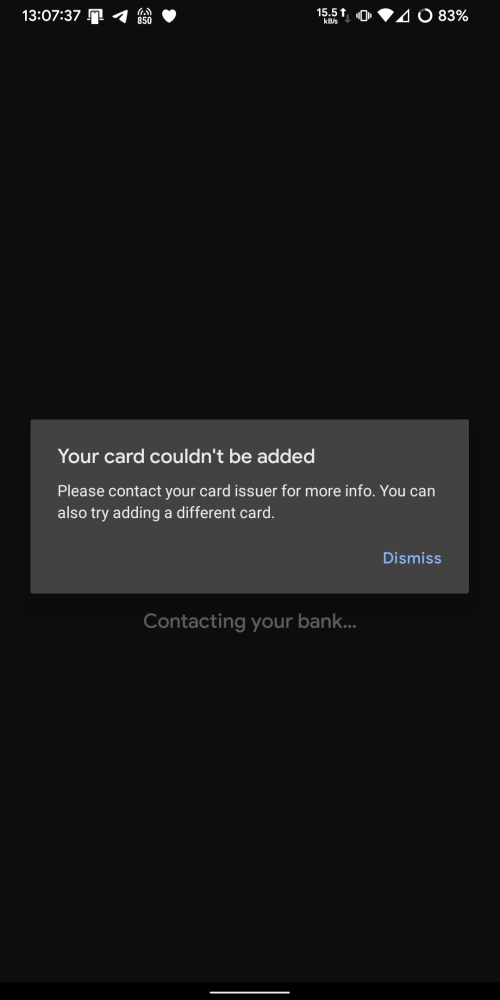The image size is (500, 1000).
Task: Tap the vibrate mode status icon
Action: click(364, 16)
